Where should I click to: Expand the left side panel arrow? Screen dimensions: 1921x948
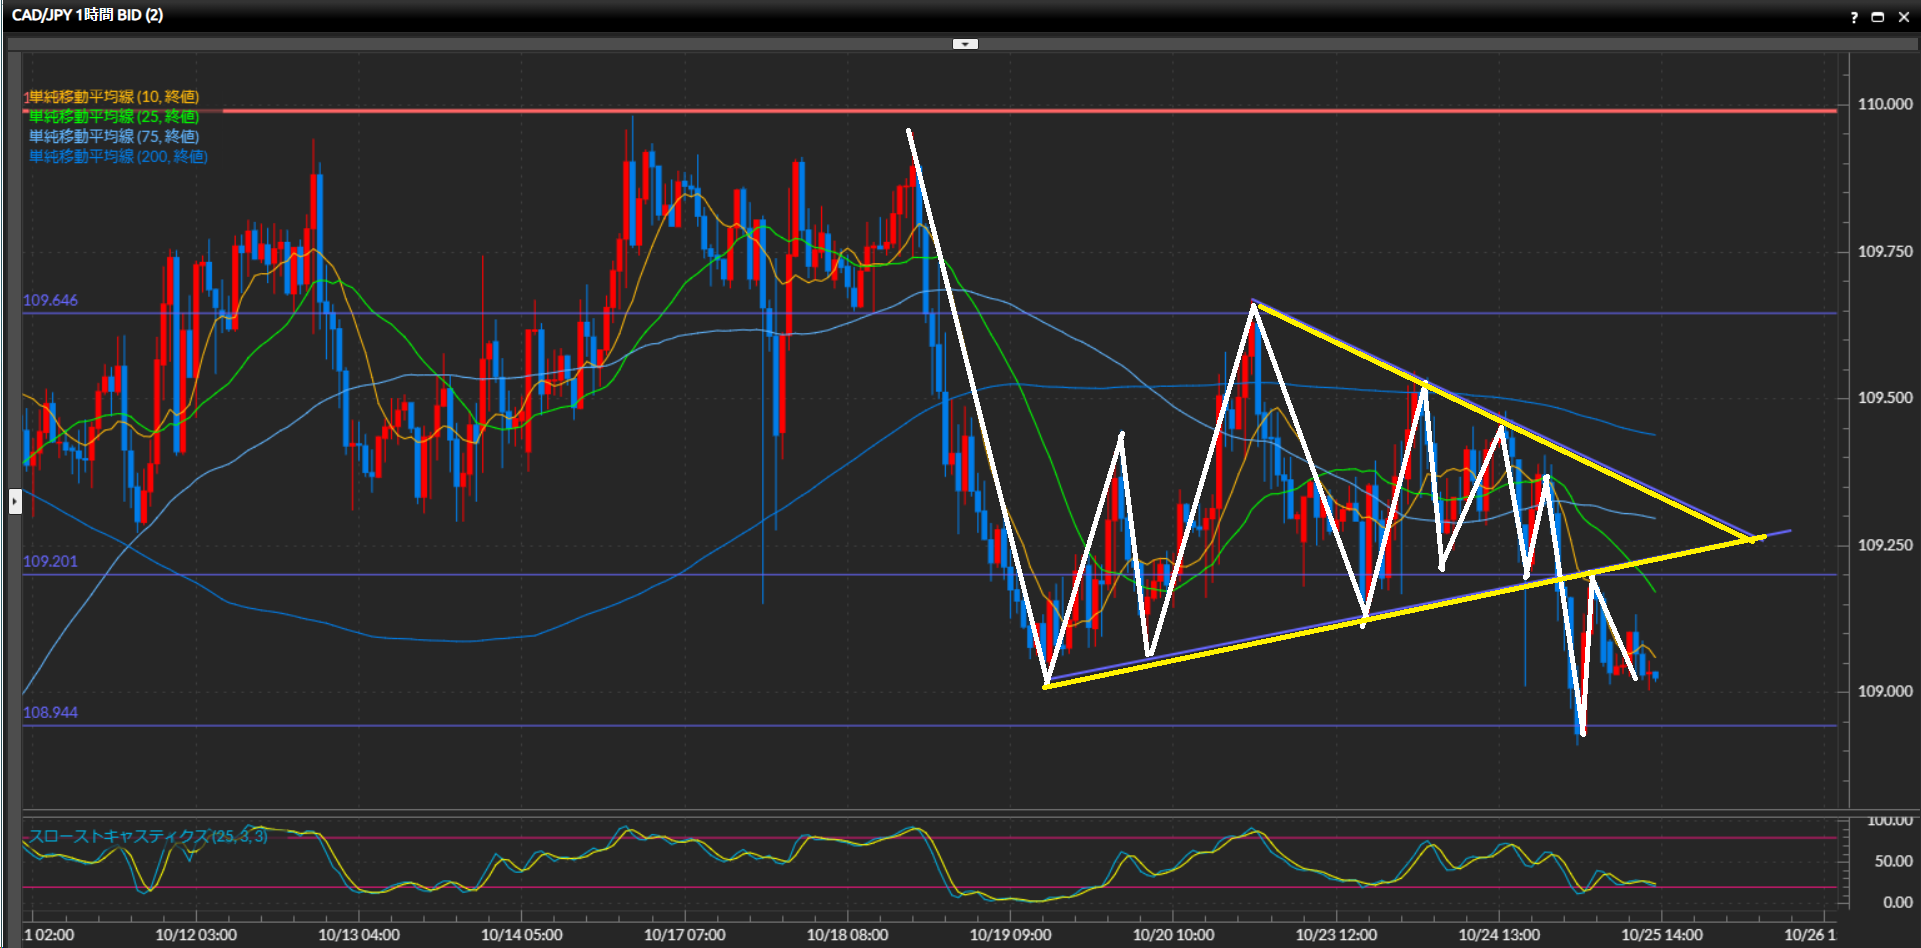tap(15, 501)
